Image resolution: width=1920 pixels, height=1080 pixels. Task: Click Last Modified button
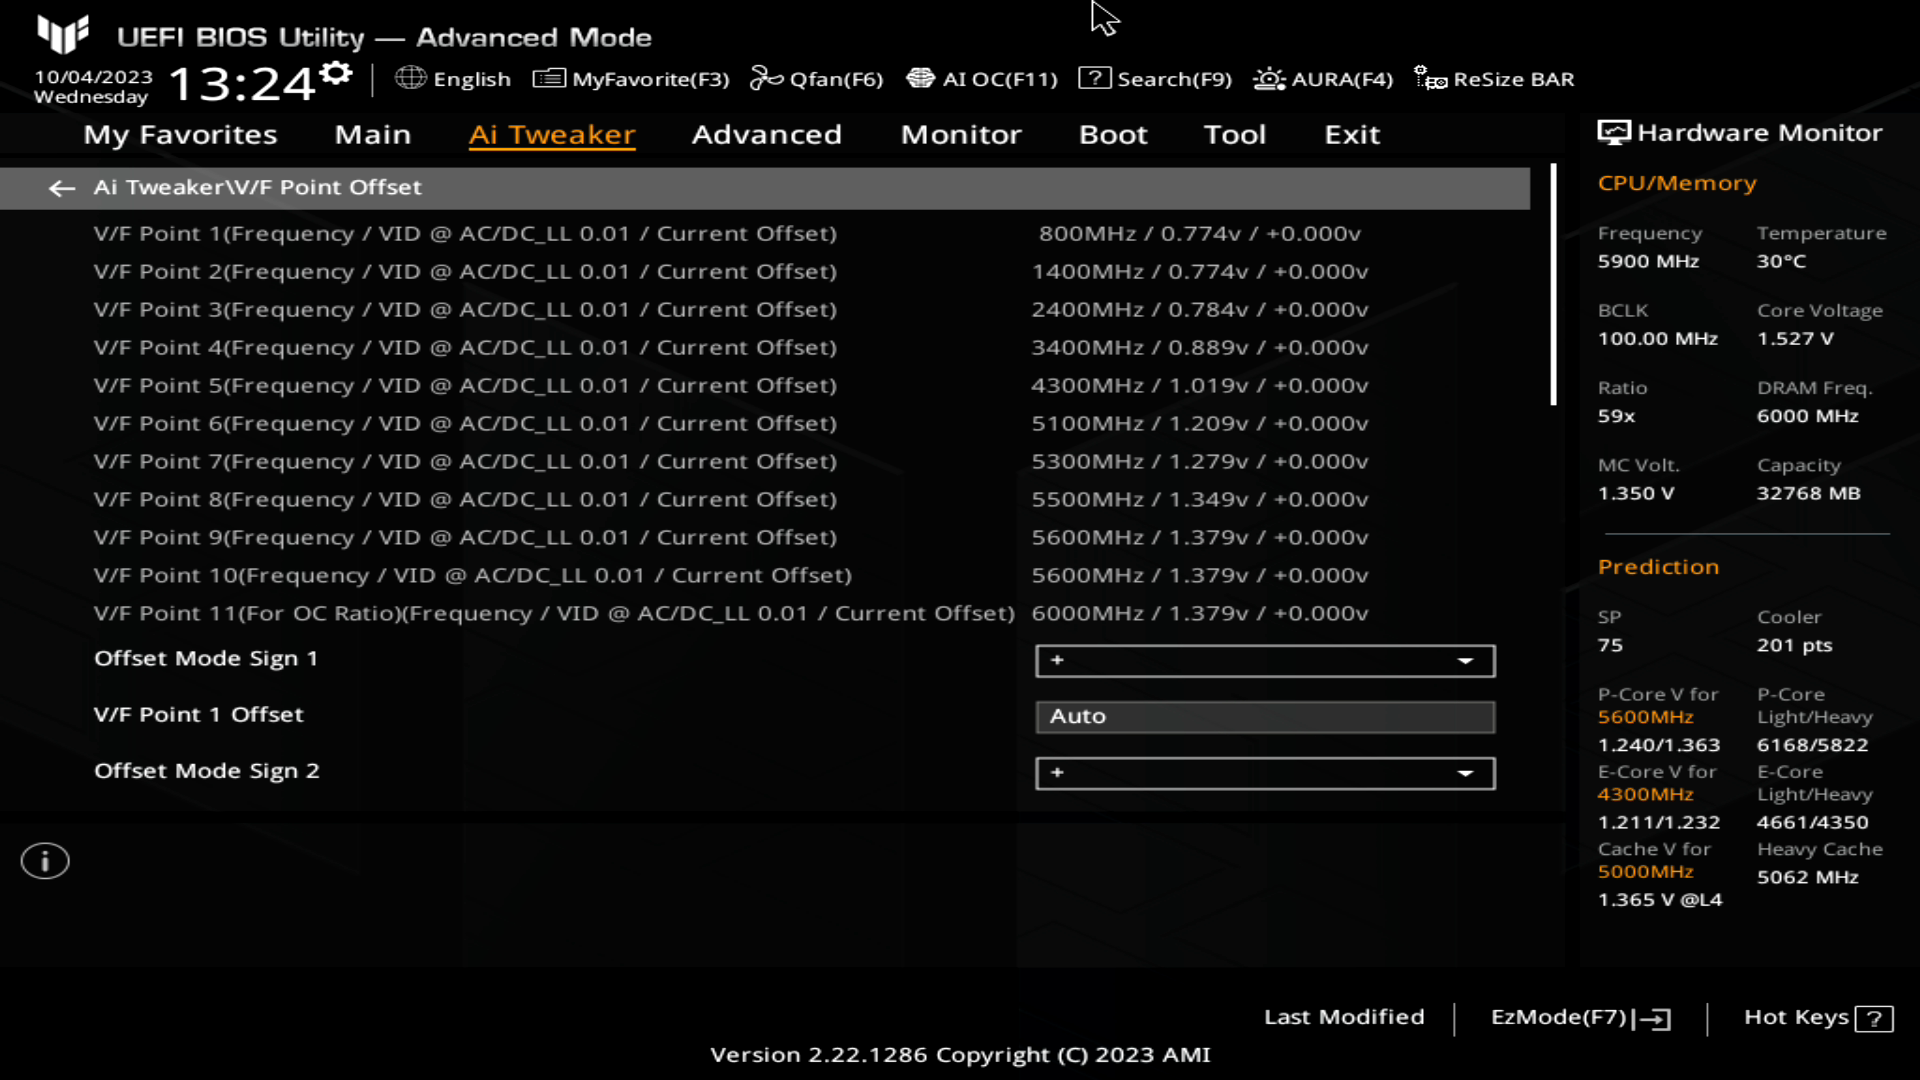(1342, 1017)
